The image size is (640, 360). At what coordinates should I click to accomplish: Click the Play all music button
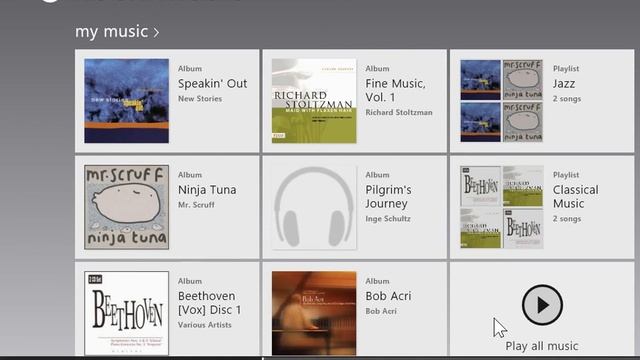(x=542, y=305)
